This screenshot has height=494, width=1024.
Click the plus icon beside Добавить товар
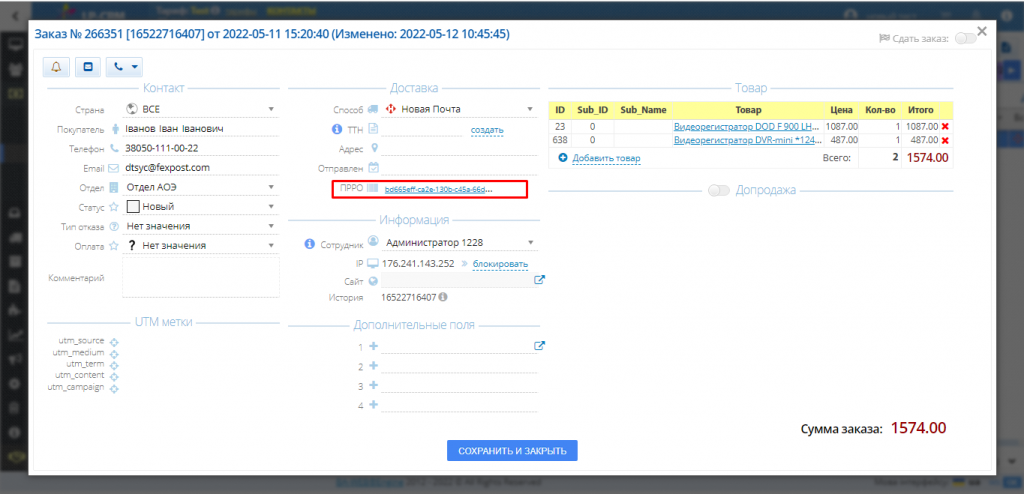(563, 158)
